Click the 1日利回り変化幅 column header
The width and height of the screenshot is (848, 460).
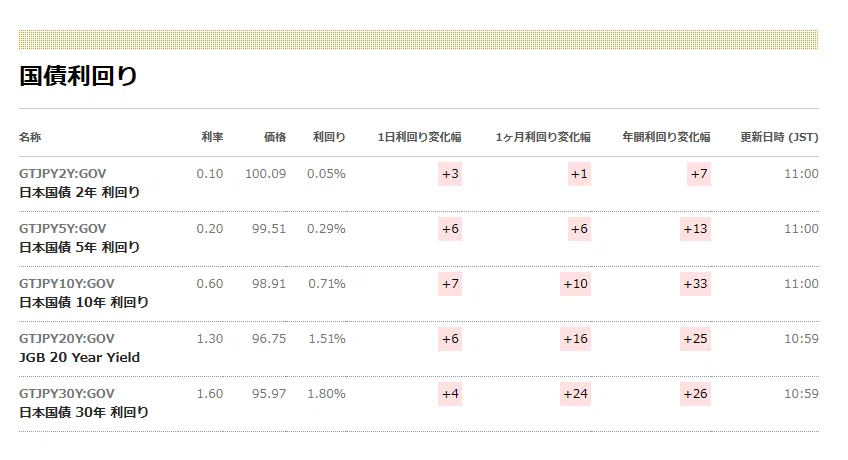420,137
